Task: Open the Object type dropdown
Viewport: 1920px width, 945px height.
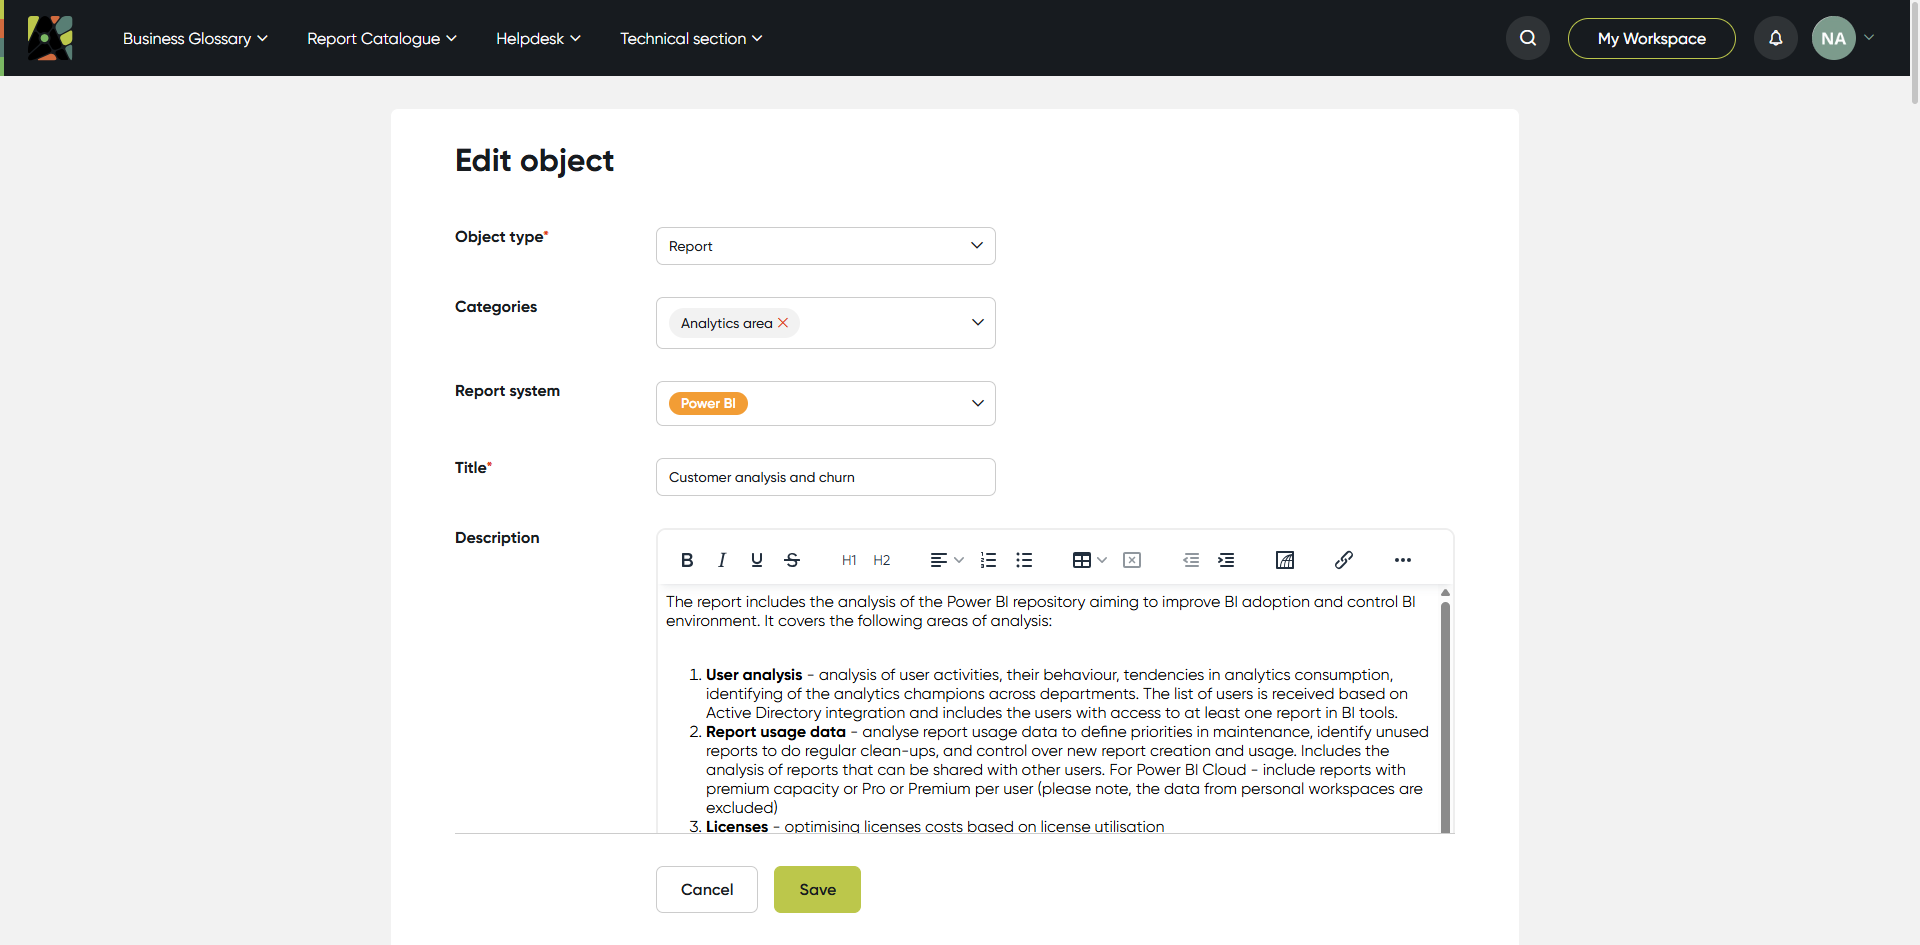Action: coord(826,246)
